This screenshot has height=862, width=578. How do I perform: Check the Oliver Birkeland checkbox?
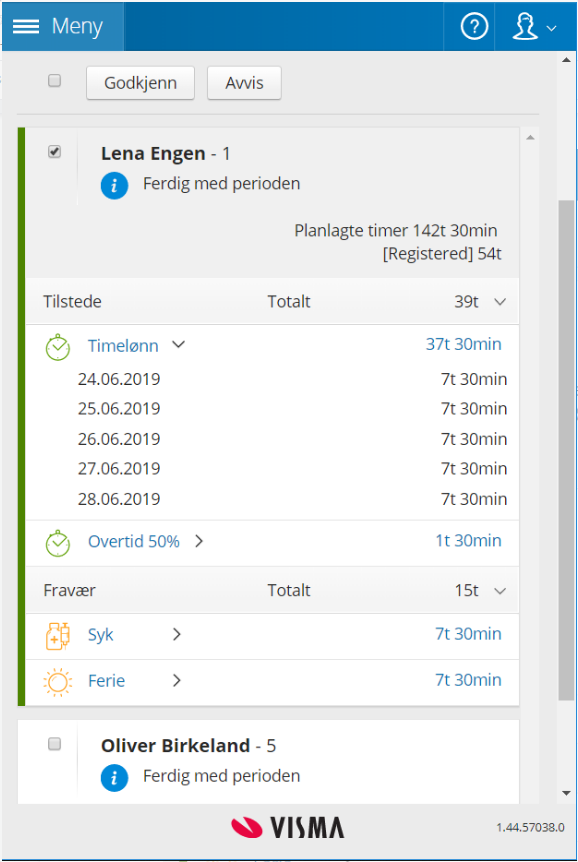[x=54, y=744]
